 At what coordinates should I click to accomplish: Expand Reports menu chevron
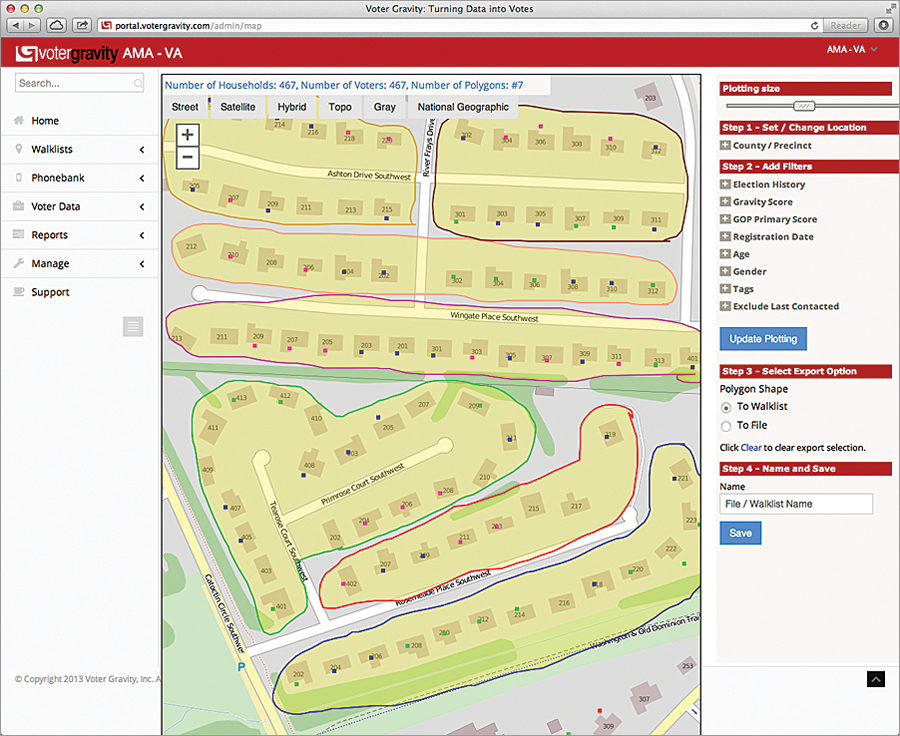pyautogui.click(x=142, y=235)
